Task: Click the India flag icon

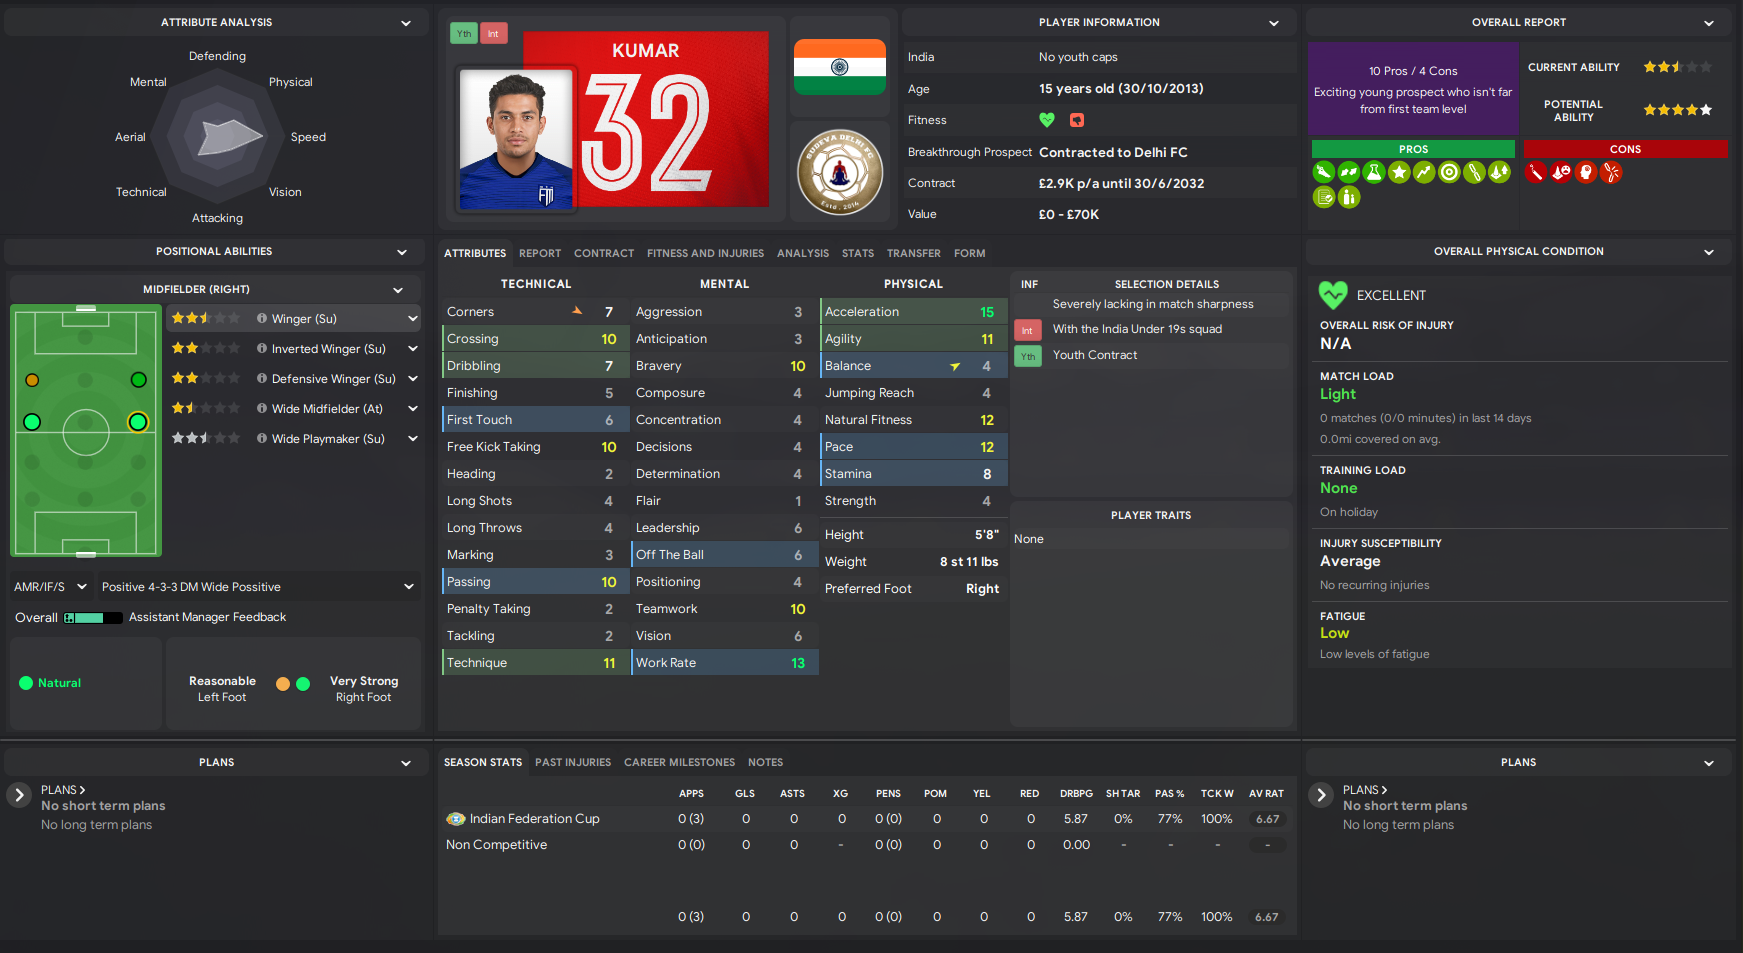Action: click(x=840, y=67)
